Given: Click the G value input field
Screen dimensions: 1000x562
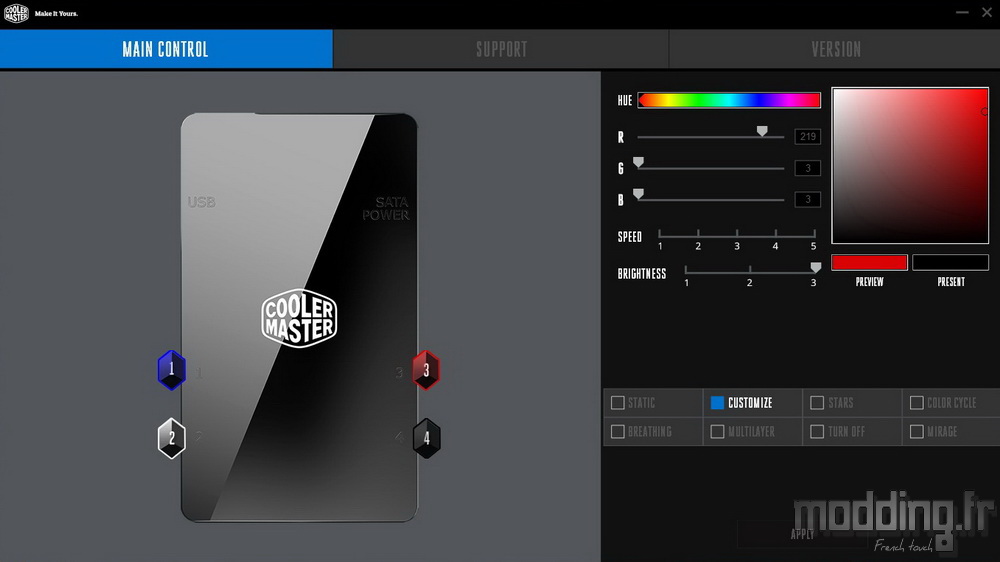Looking at the screenshot, I should pyautogui.click(x=807, y=168).
